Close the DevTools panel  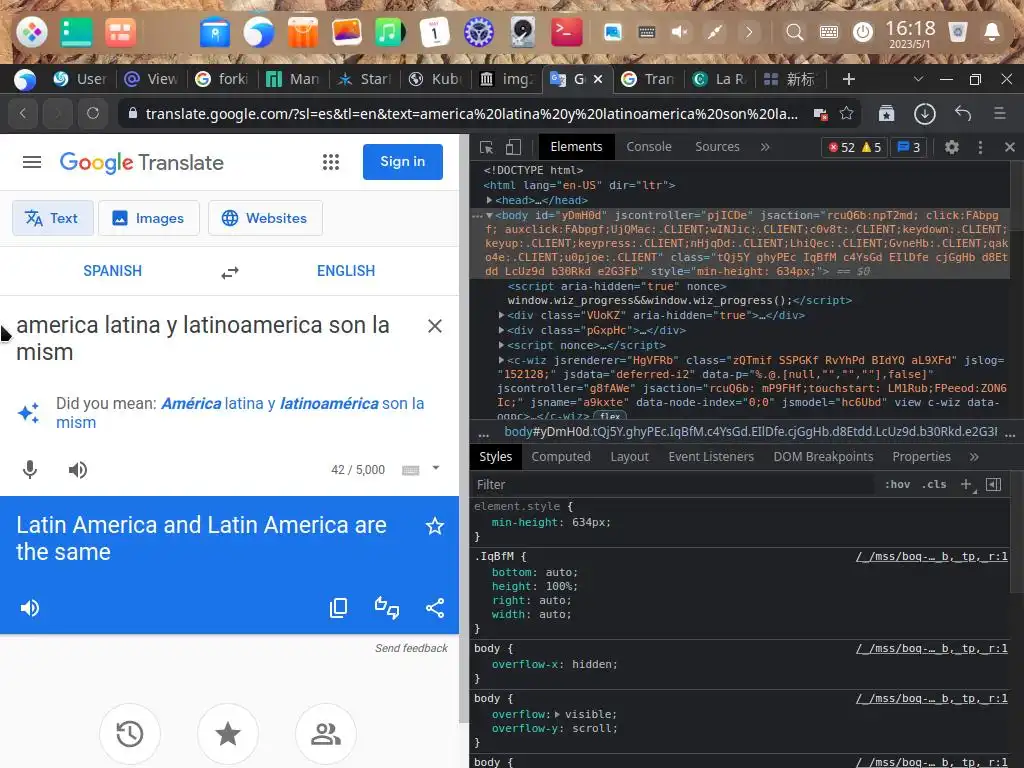[x=1010, y=147]
